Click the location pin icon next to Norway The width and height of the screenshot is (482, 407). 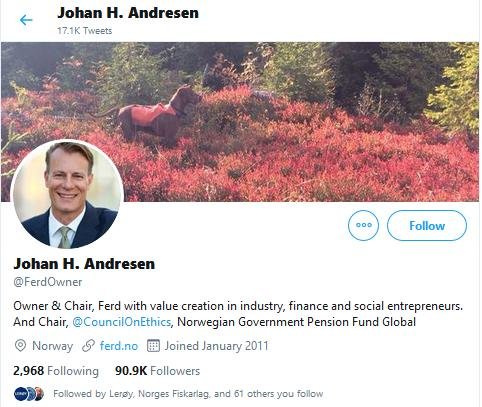pos(20,346)
